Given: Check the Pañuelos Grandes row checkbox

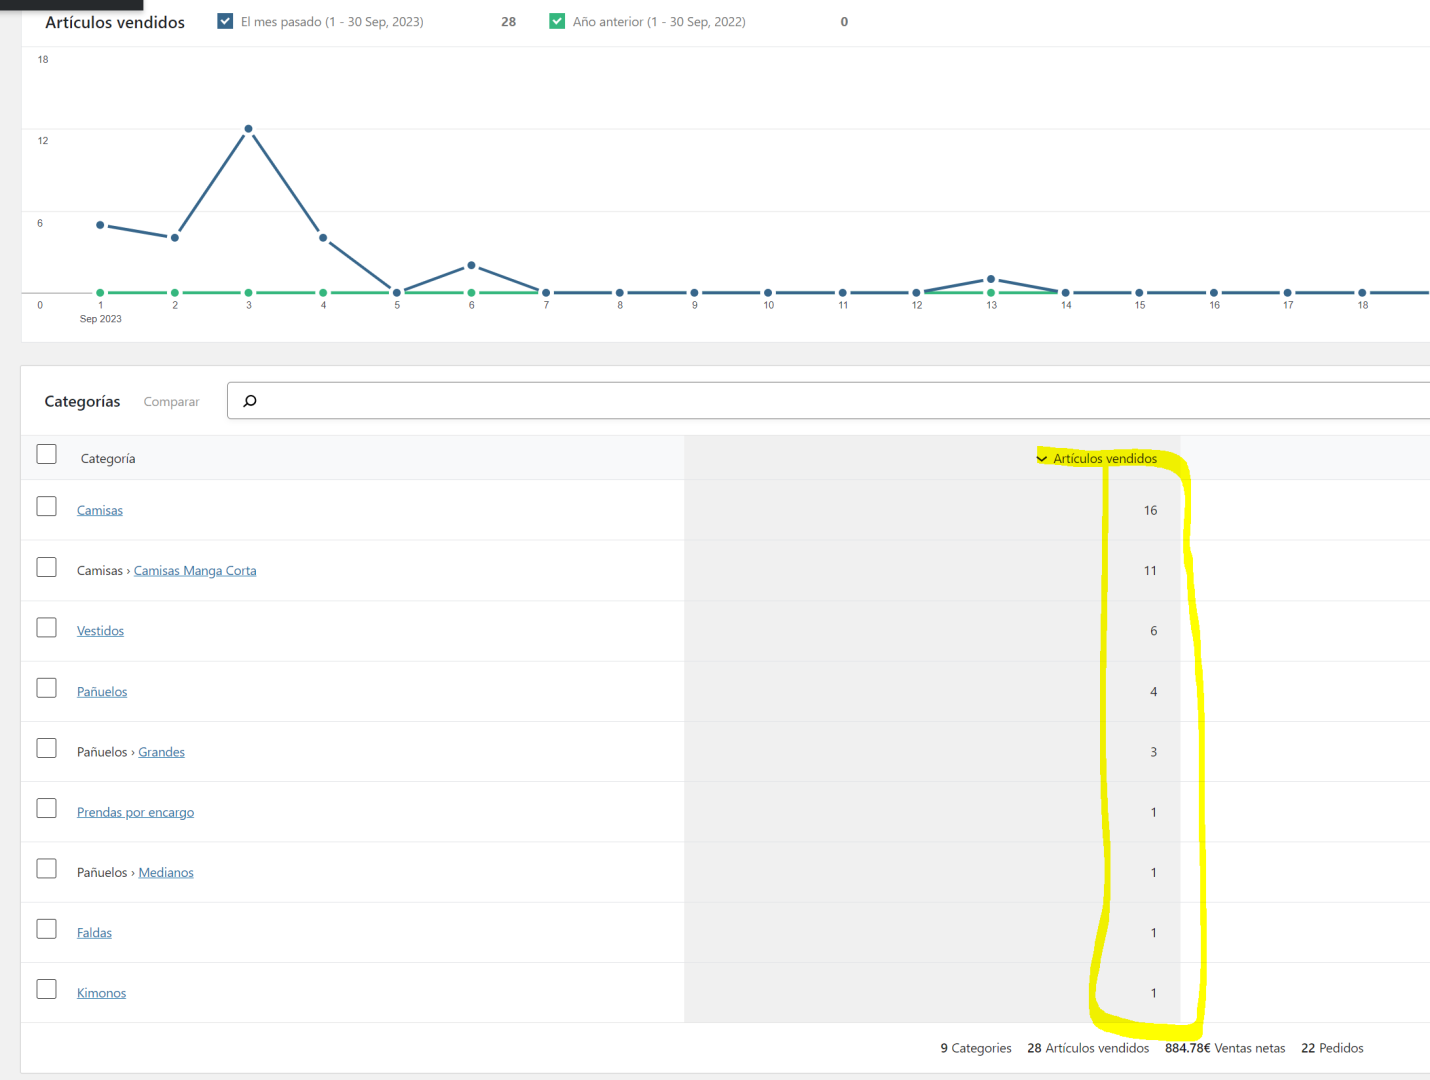Looking at the screenshot, I should pos(47,748).
